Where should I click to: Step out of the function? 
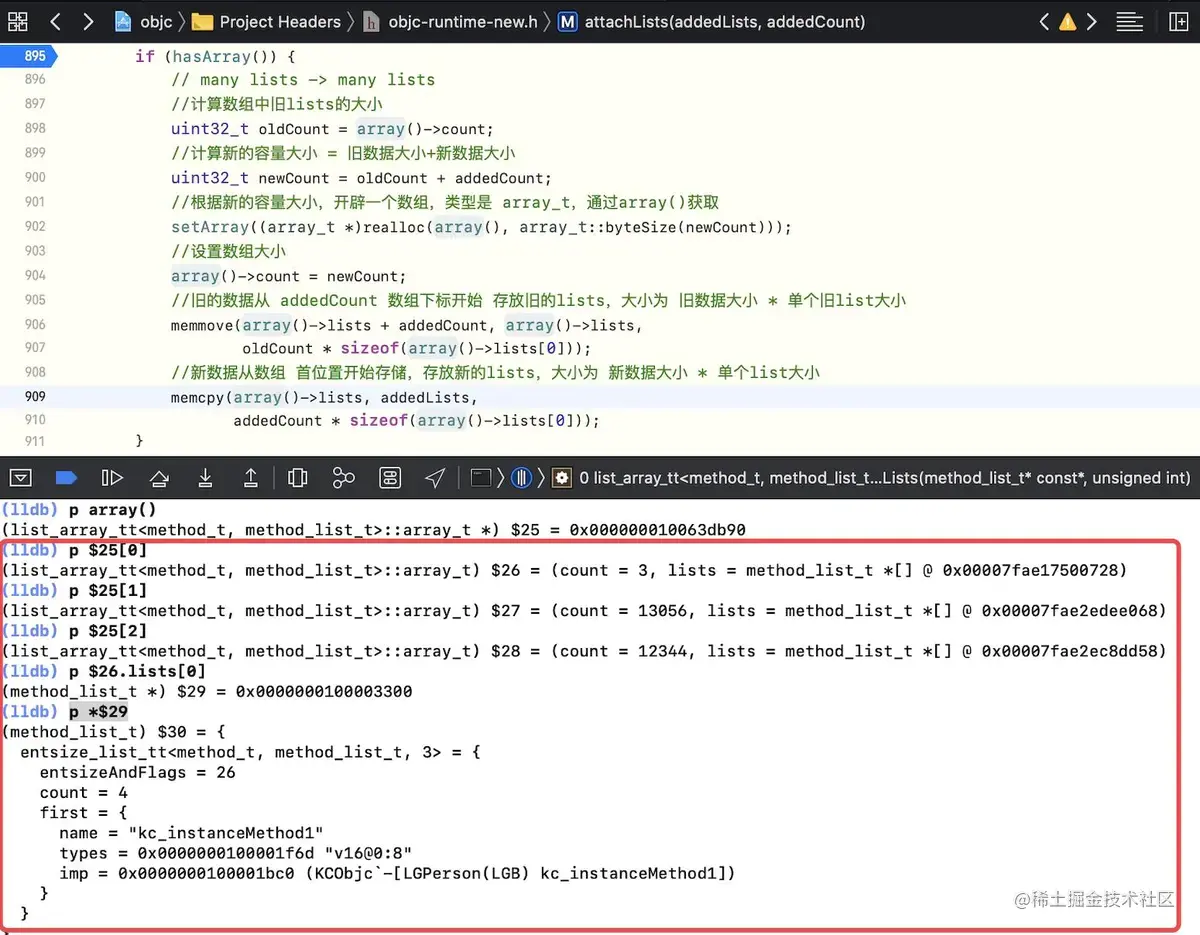click(x=251, y=478)
